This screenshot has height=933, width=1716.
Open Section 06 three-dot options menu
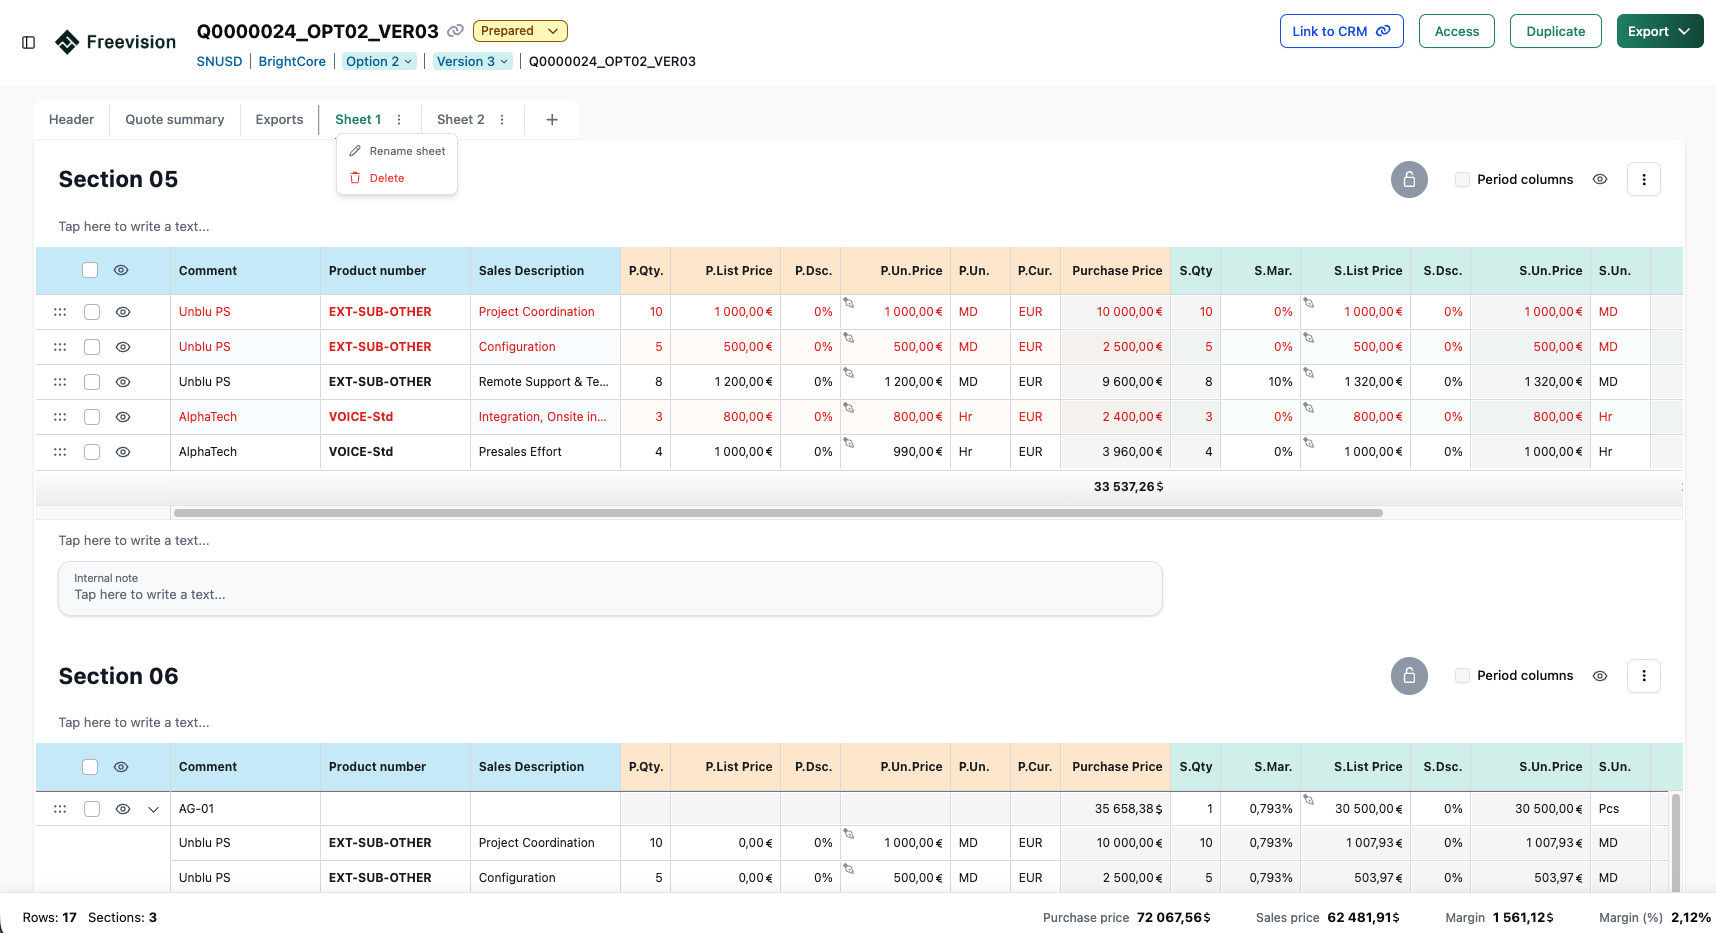1643,676
